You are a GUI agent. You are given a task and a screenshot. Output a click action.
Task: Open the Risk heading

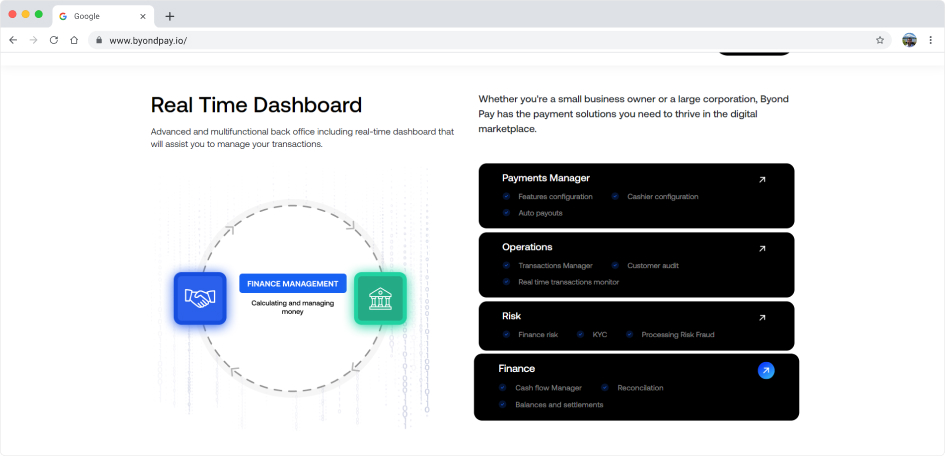511,316
